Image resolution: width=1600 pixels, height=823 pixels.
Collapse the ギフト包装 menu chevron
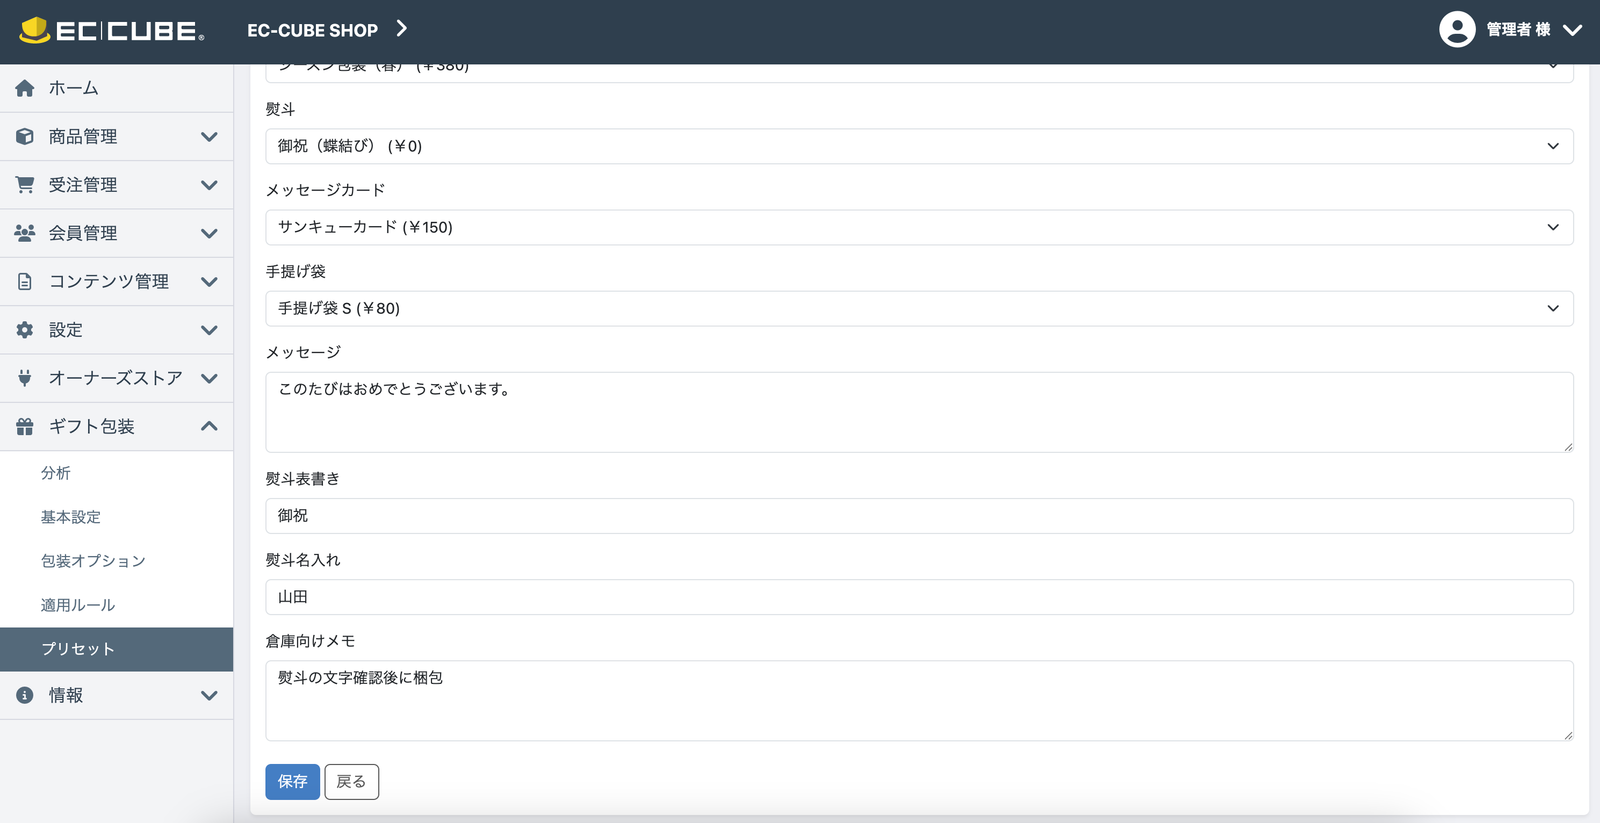point(209,426)
